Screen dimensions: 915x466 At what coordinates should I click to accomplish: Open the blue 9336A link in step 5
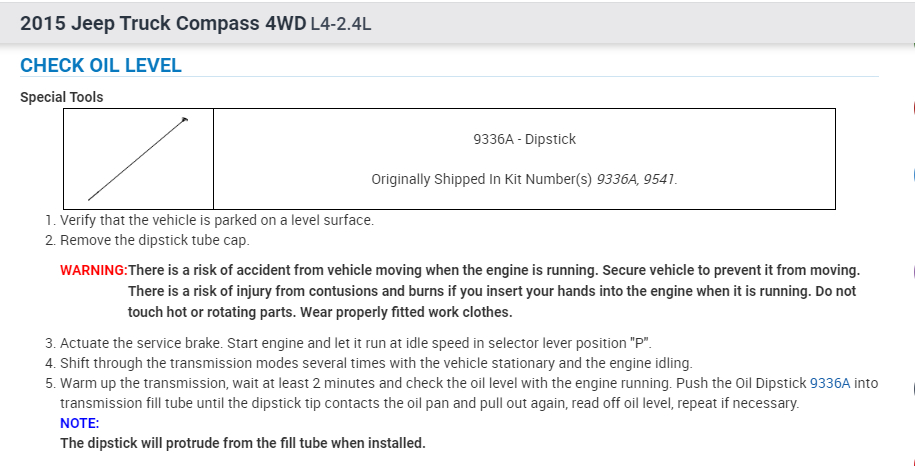829,383
